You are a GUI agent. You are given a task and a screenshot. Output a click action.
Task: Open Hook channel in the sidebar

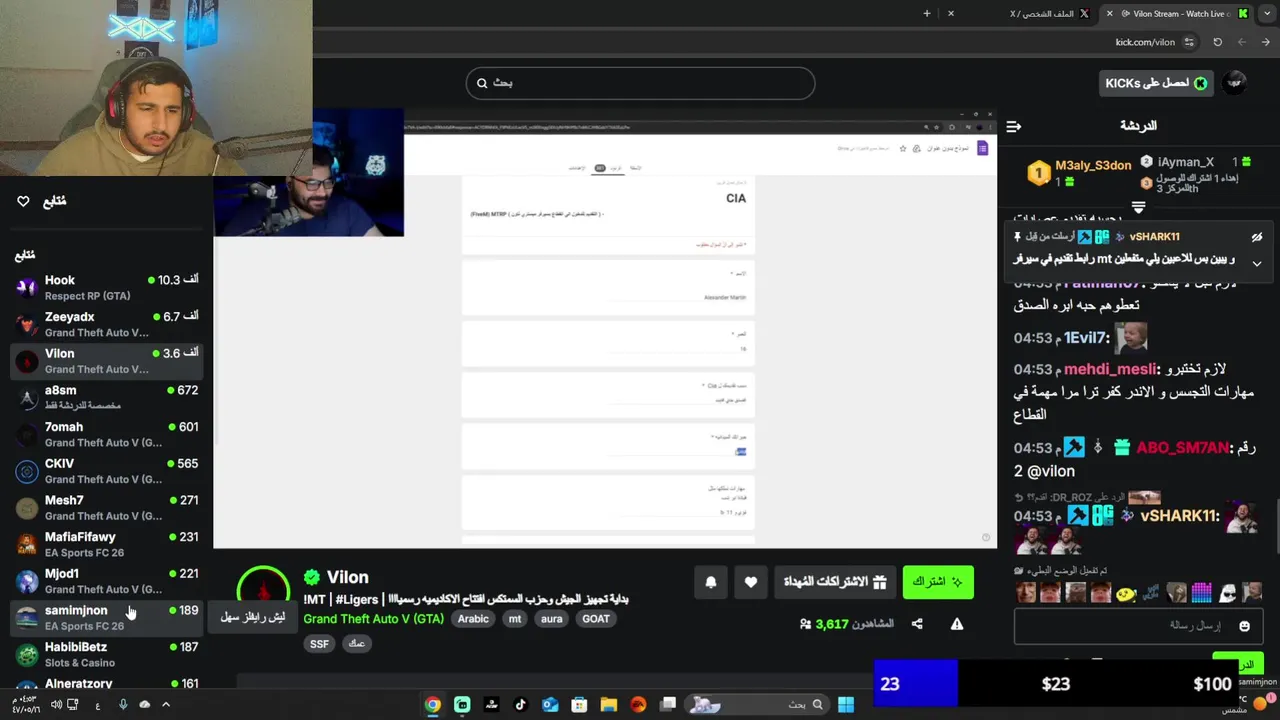[x=106, y=288]
